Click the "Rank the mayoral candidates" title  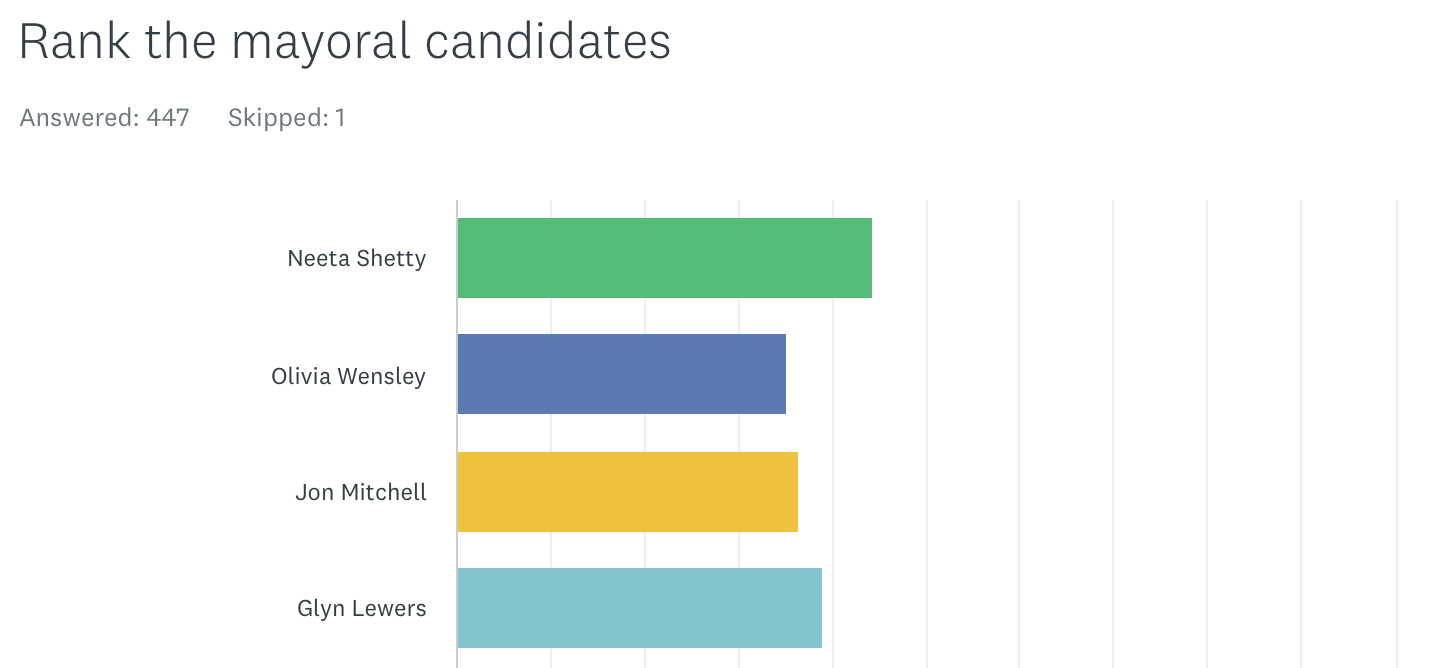tap(344, 42)
